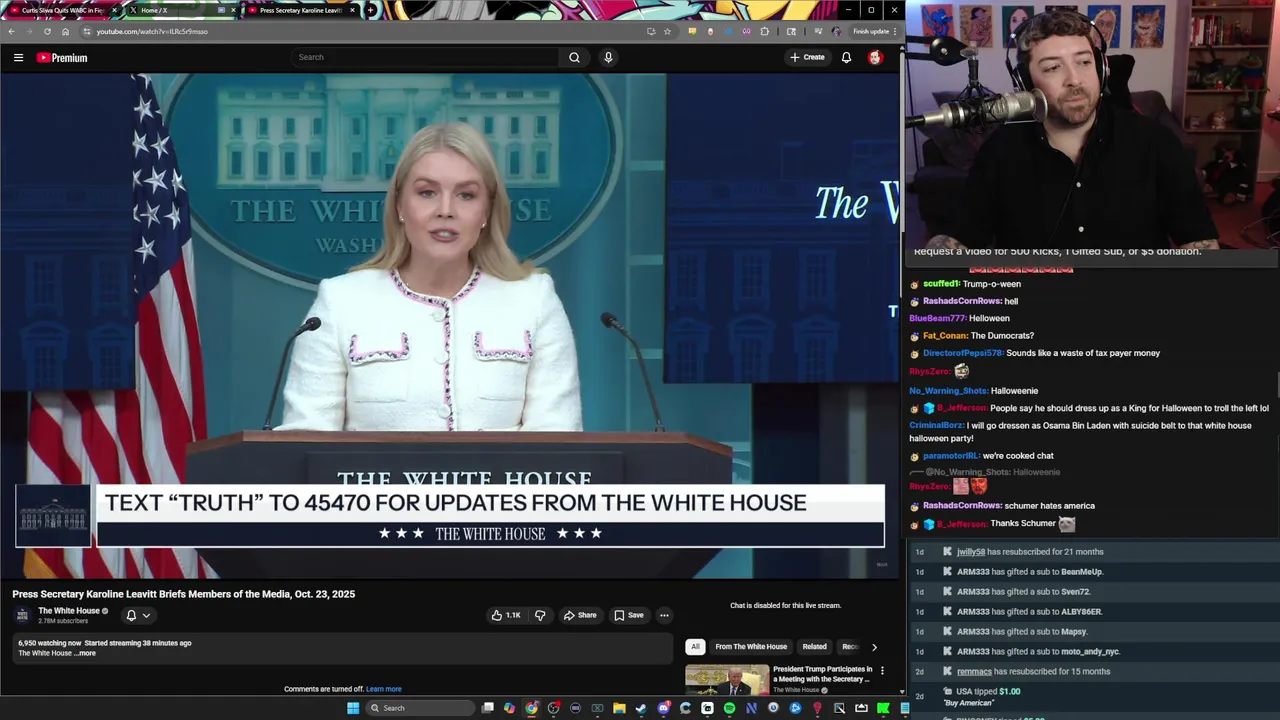
Task: Close the Curtis Sliwa Quits WABC tab
Action: click(114, 10)
